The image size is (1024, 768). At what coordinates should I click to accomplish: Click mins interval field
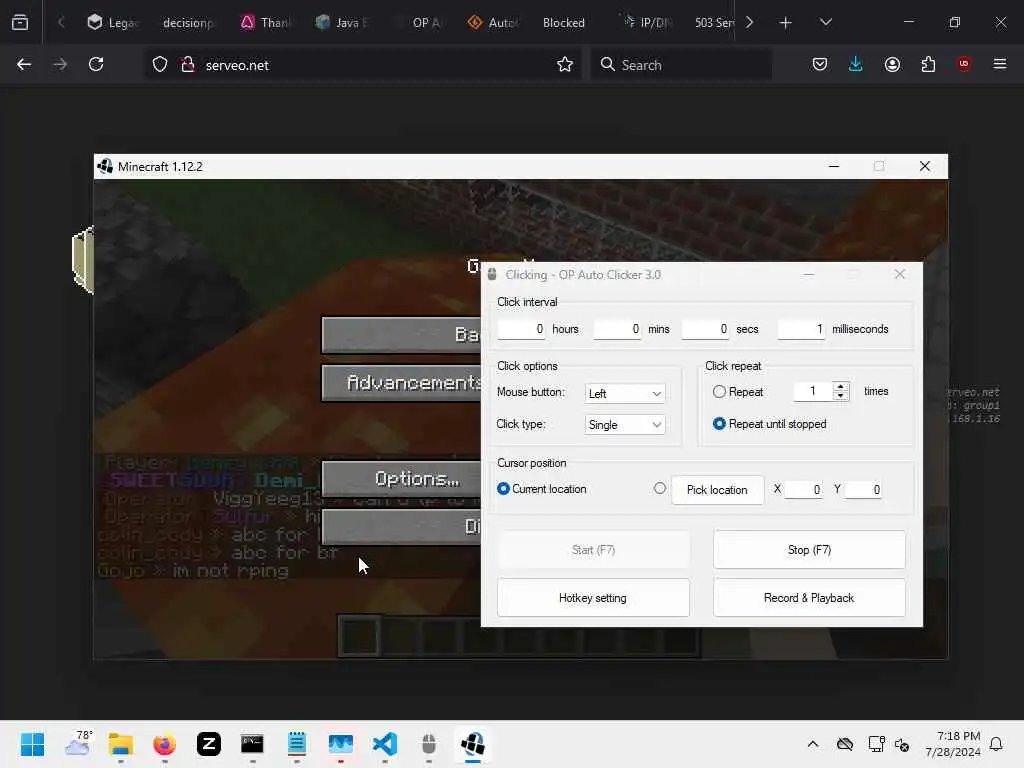[x=617, y=329]
